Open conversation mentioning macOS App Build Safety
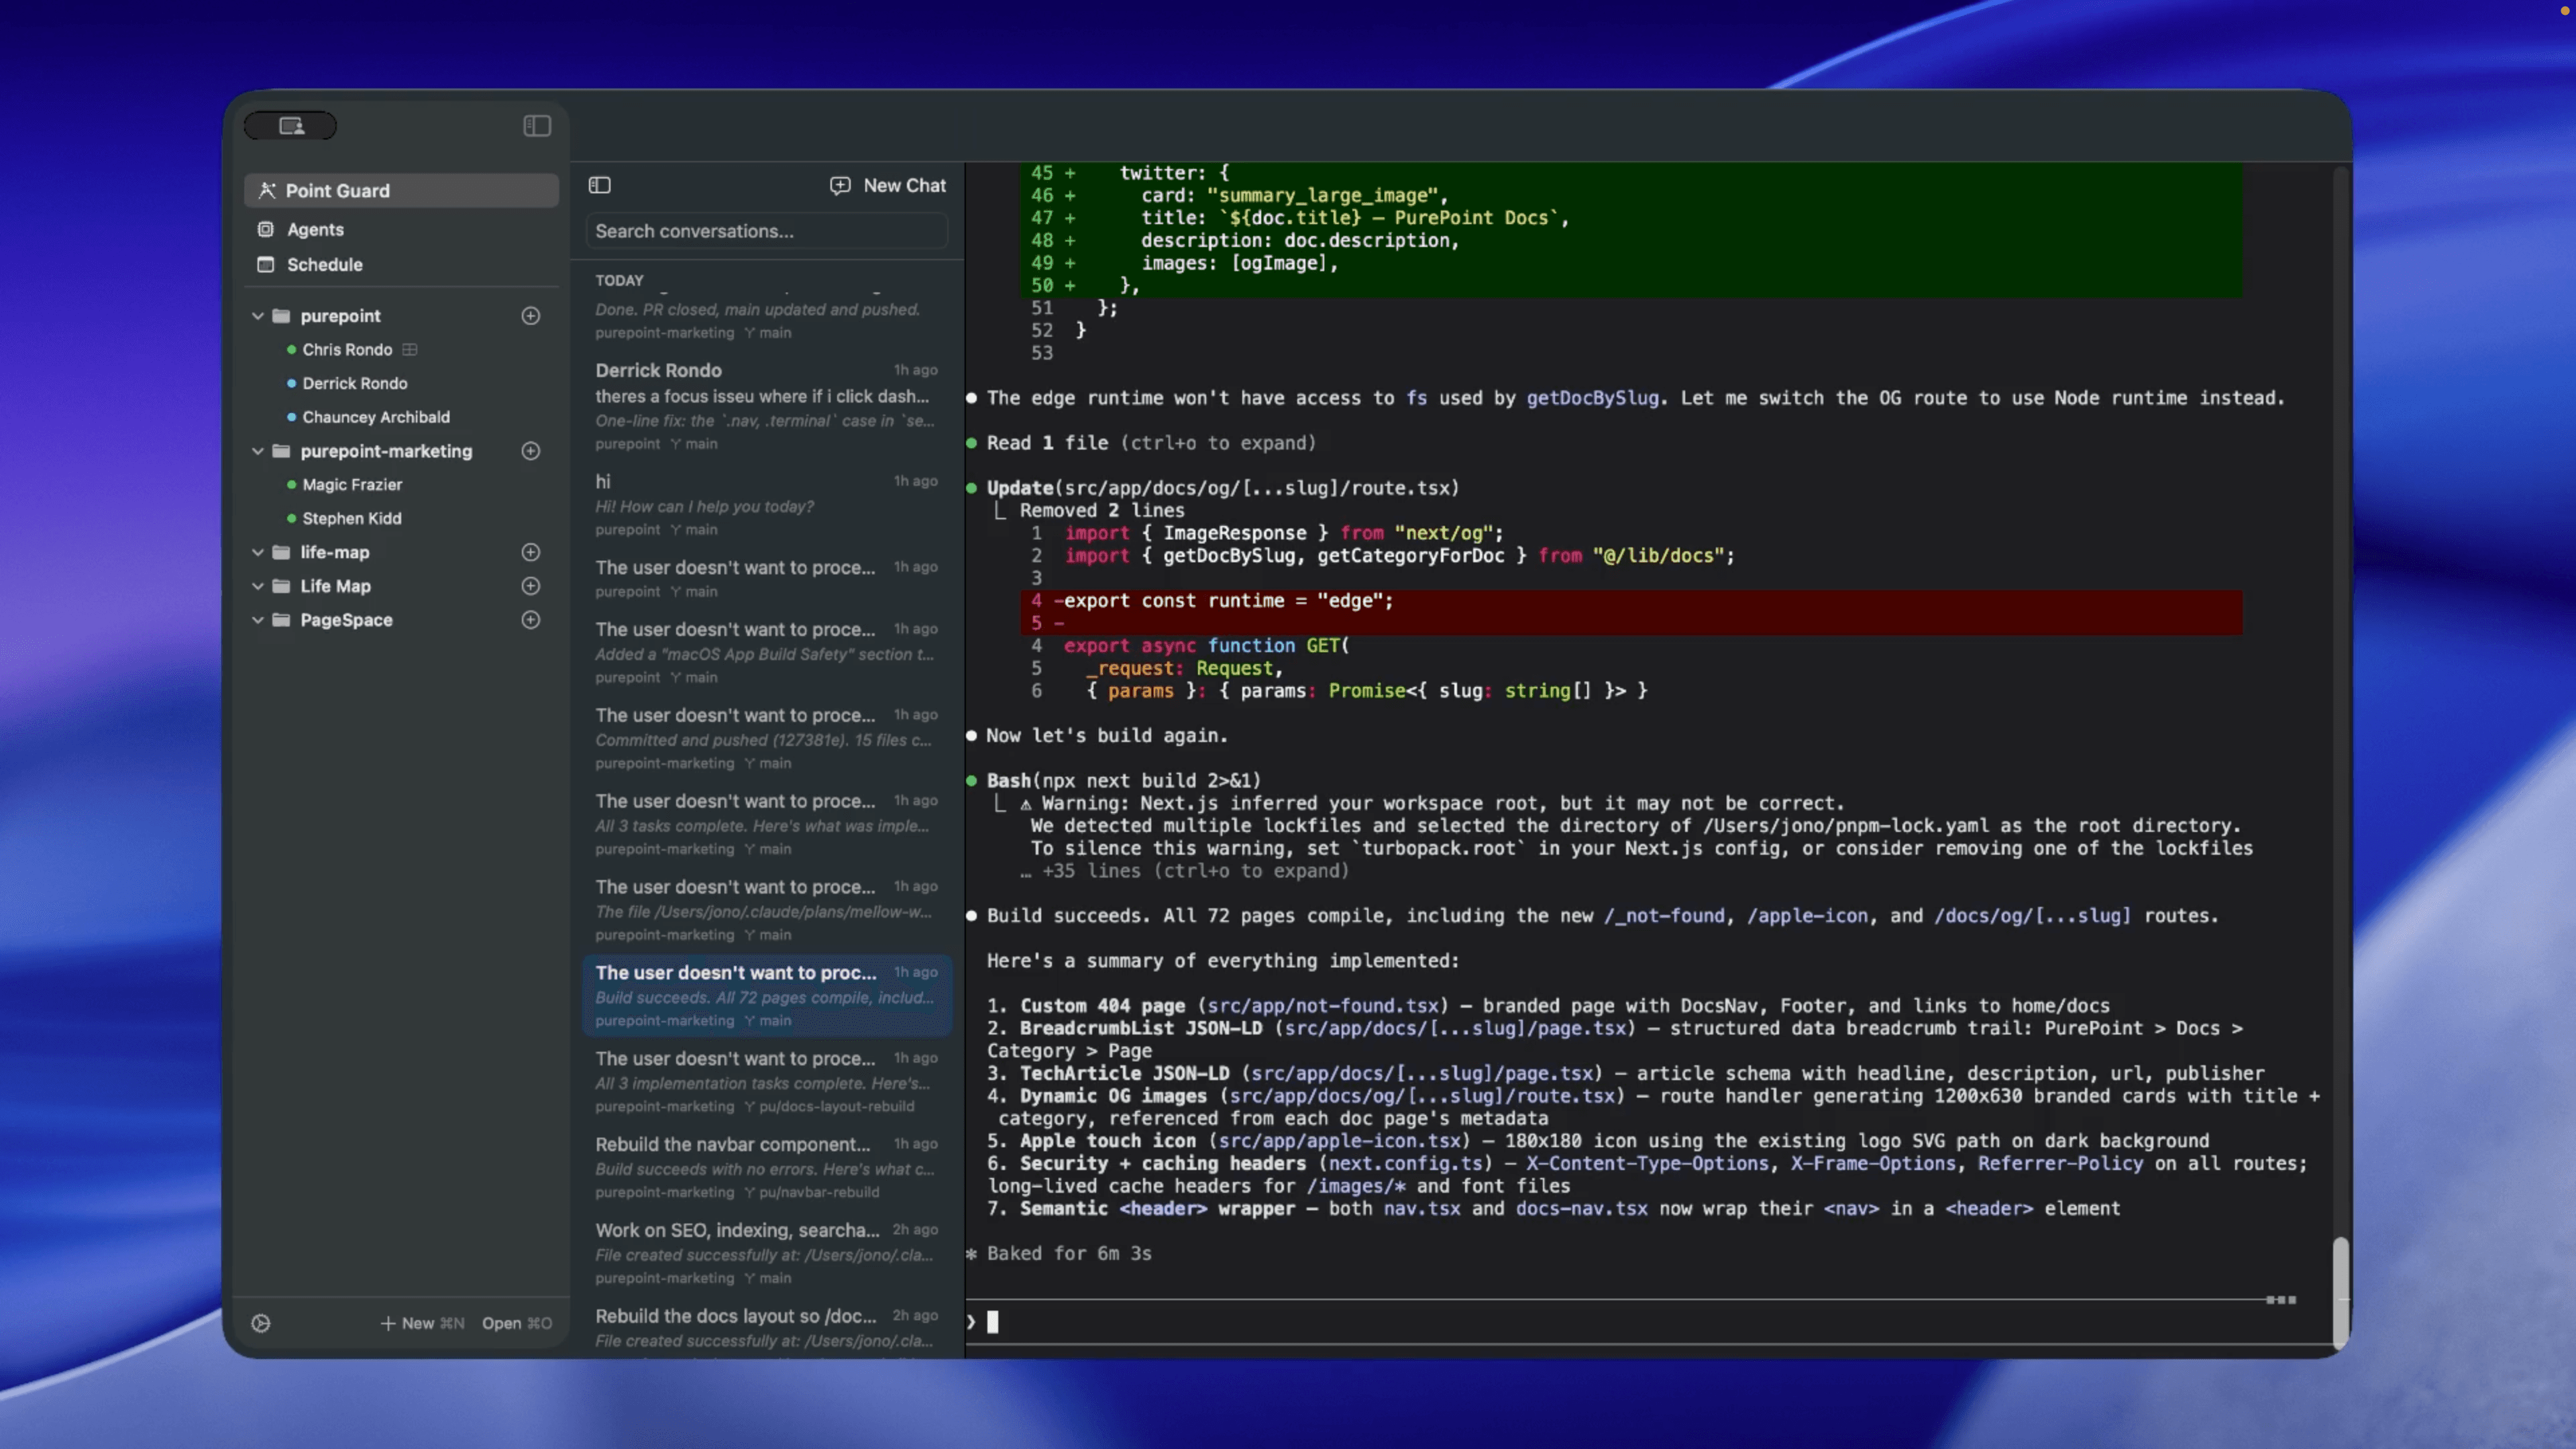This screenshot has height=1449, width=2576. 767,652
